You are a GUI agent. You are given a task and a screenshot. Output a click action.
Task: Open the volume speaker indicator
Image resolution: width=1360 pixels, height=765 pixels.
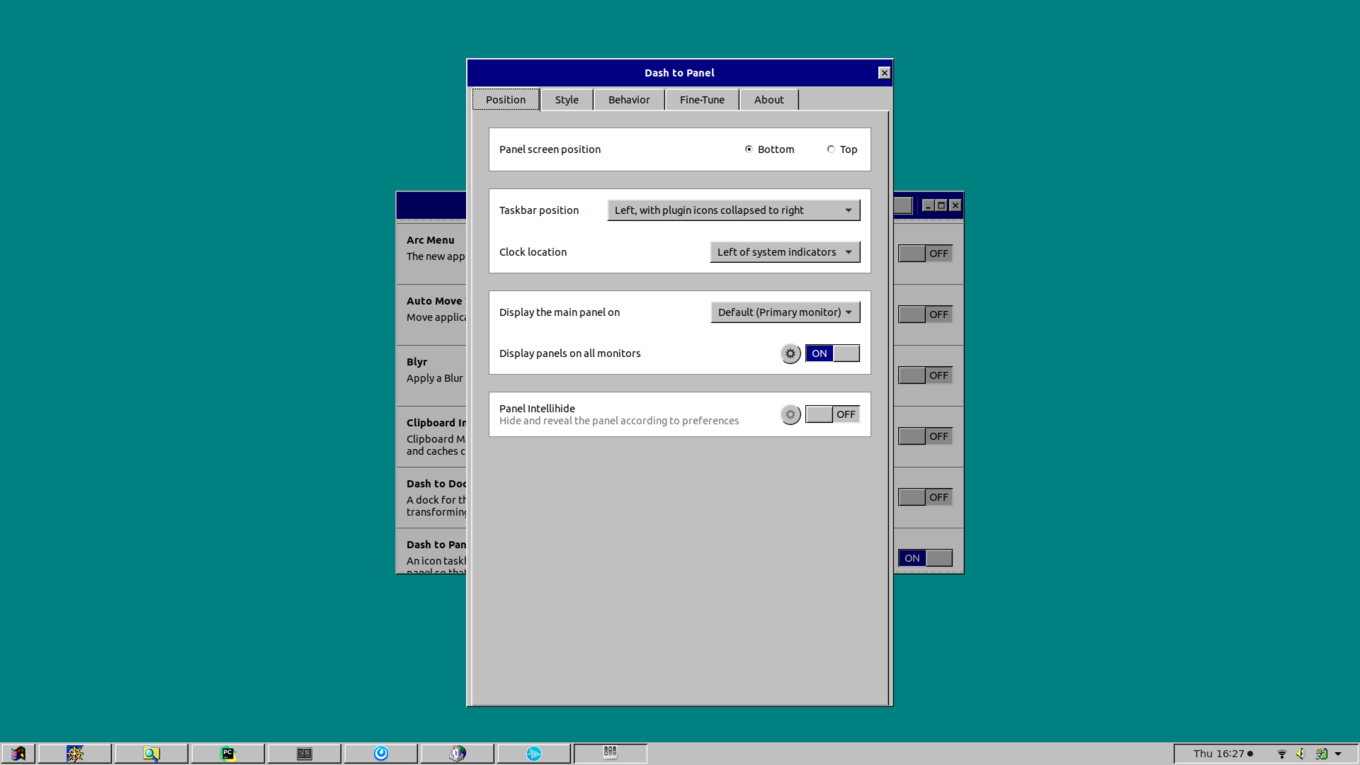pos(1301,754)
